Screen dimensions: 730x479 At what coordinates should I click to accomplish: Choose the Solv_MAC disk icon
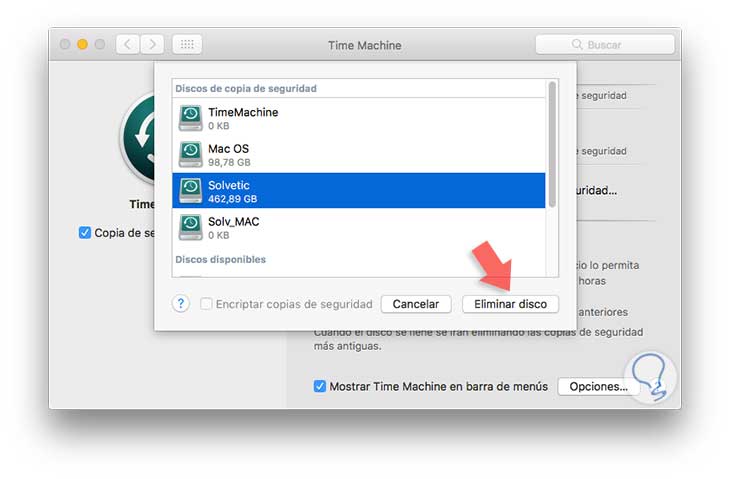190,227
